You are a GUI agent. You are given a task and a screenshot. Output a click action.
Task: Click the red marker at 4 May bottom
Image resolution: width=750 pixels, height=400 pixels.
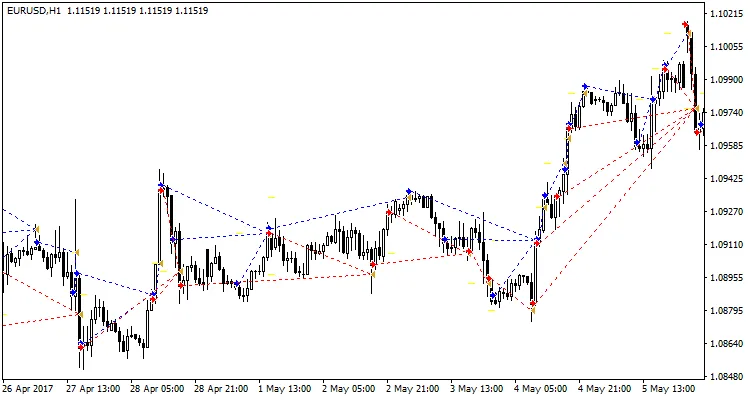[x=533, y=303]
